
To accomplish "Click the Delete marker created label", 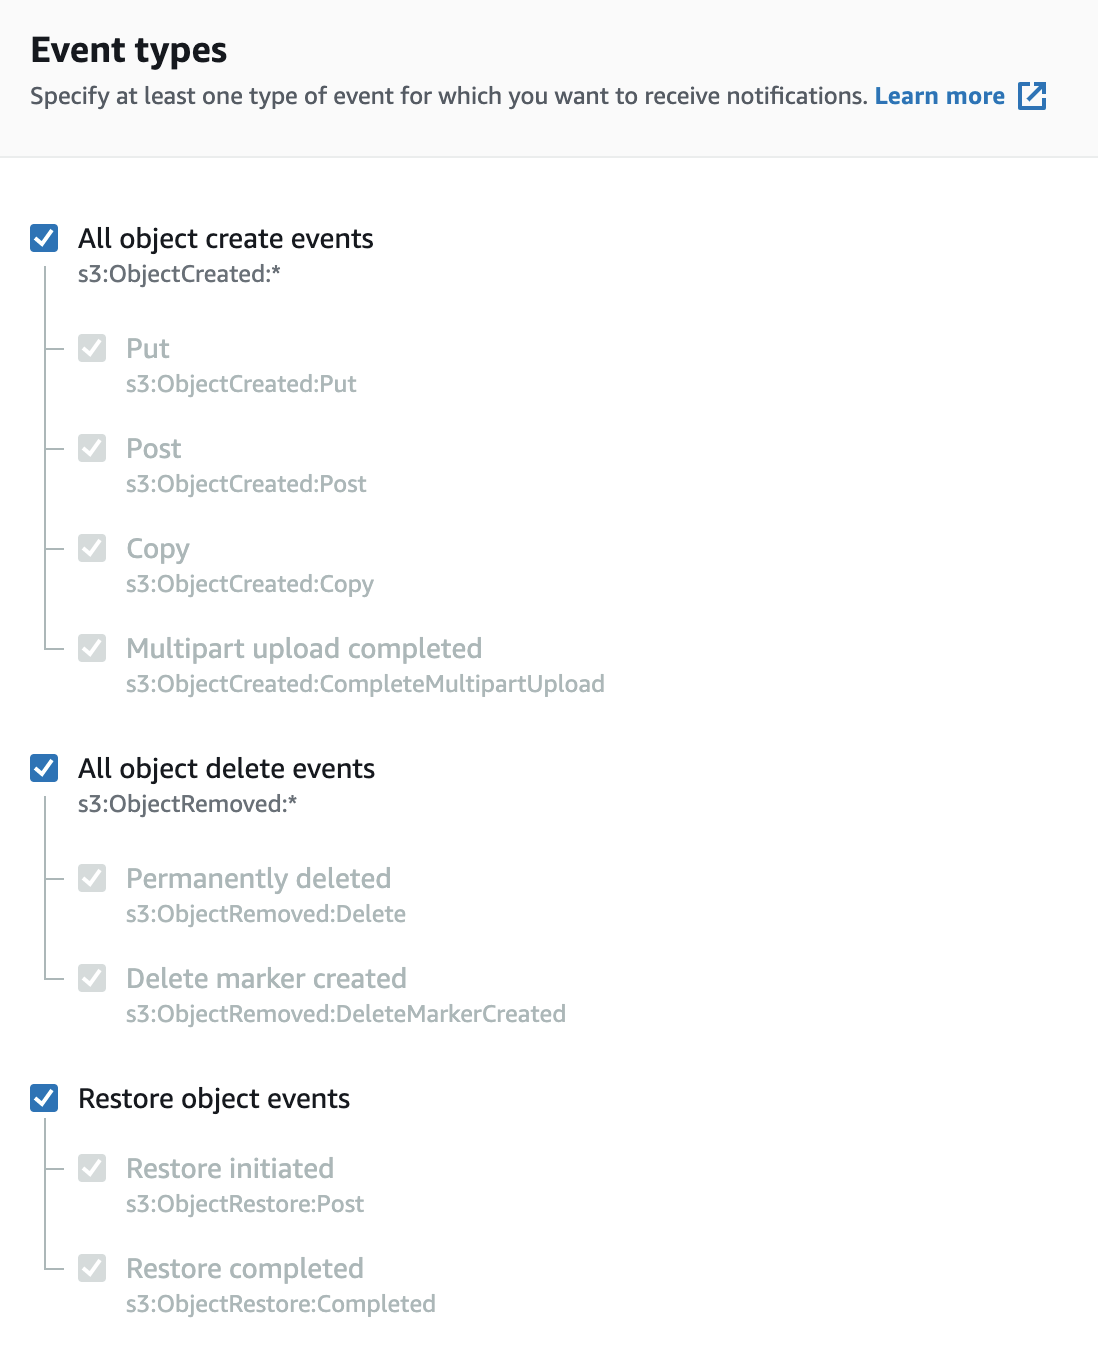I will coord(266,978).
